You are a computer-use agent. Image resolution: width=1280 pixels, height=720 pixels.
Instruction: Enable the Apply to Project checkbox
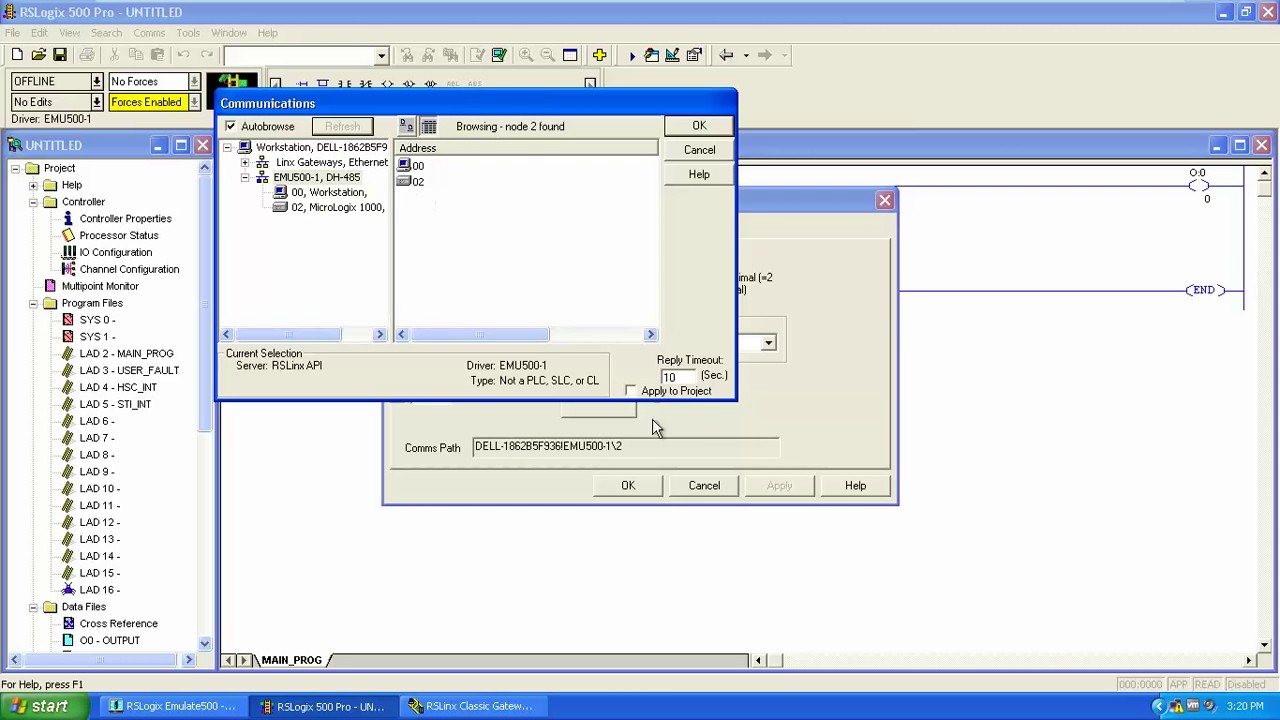630,390
